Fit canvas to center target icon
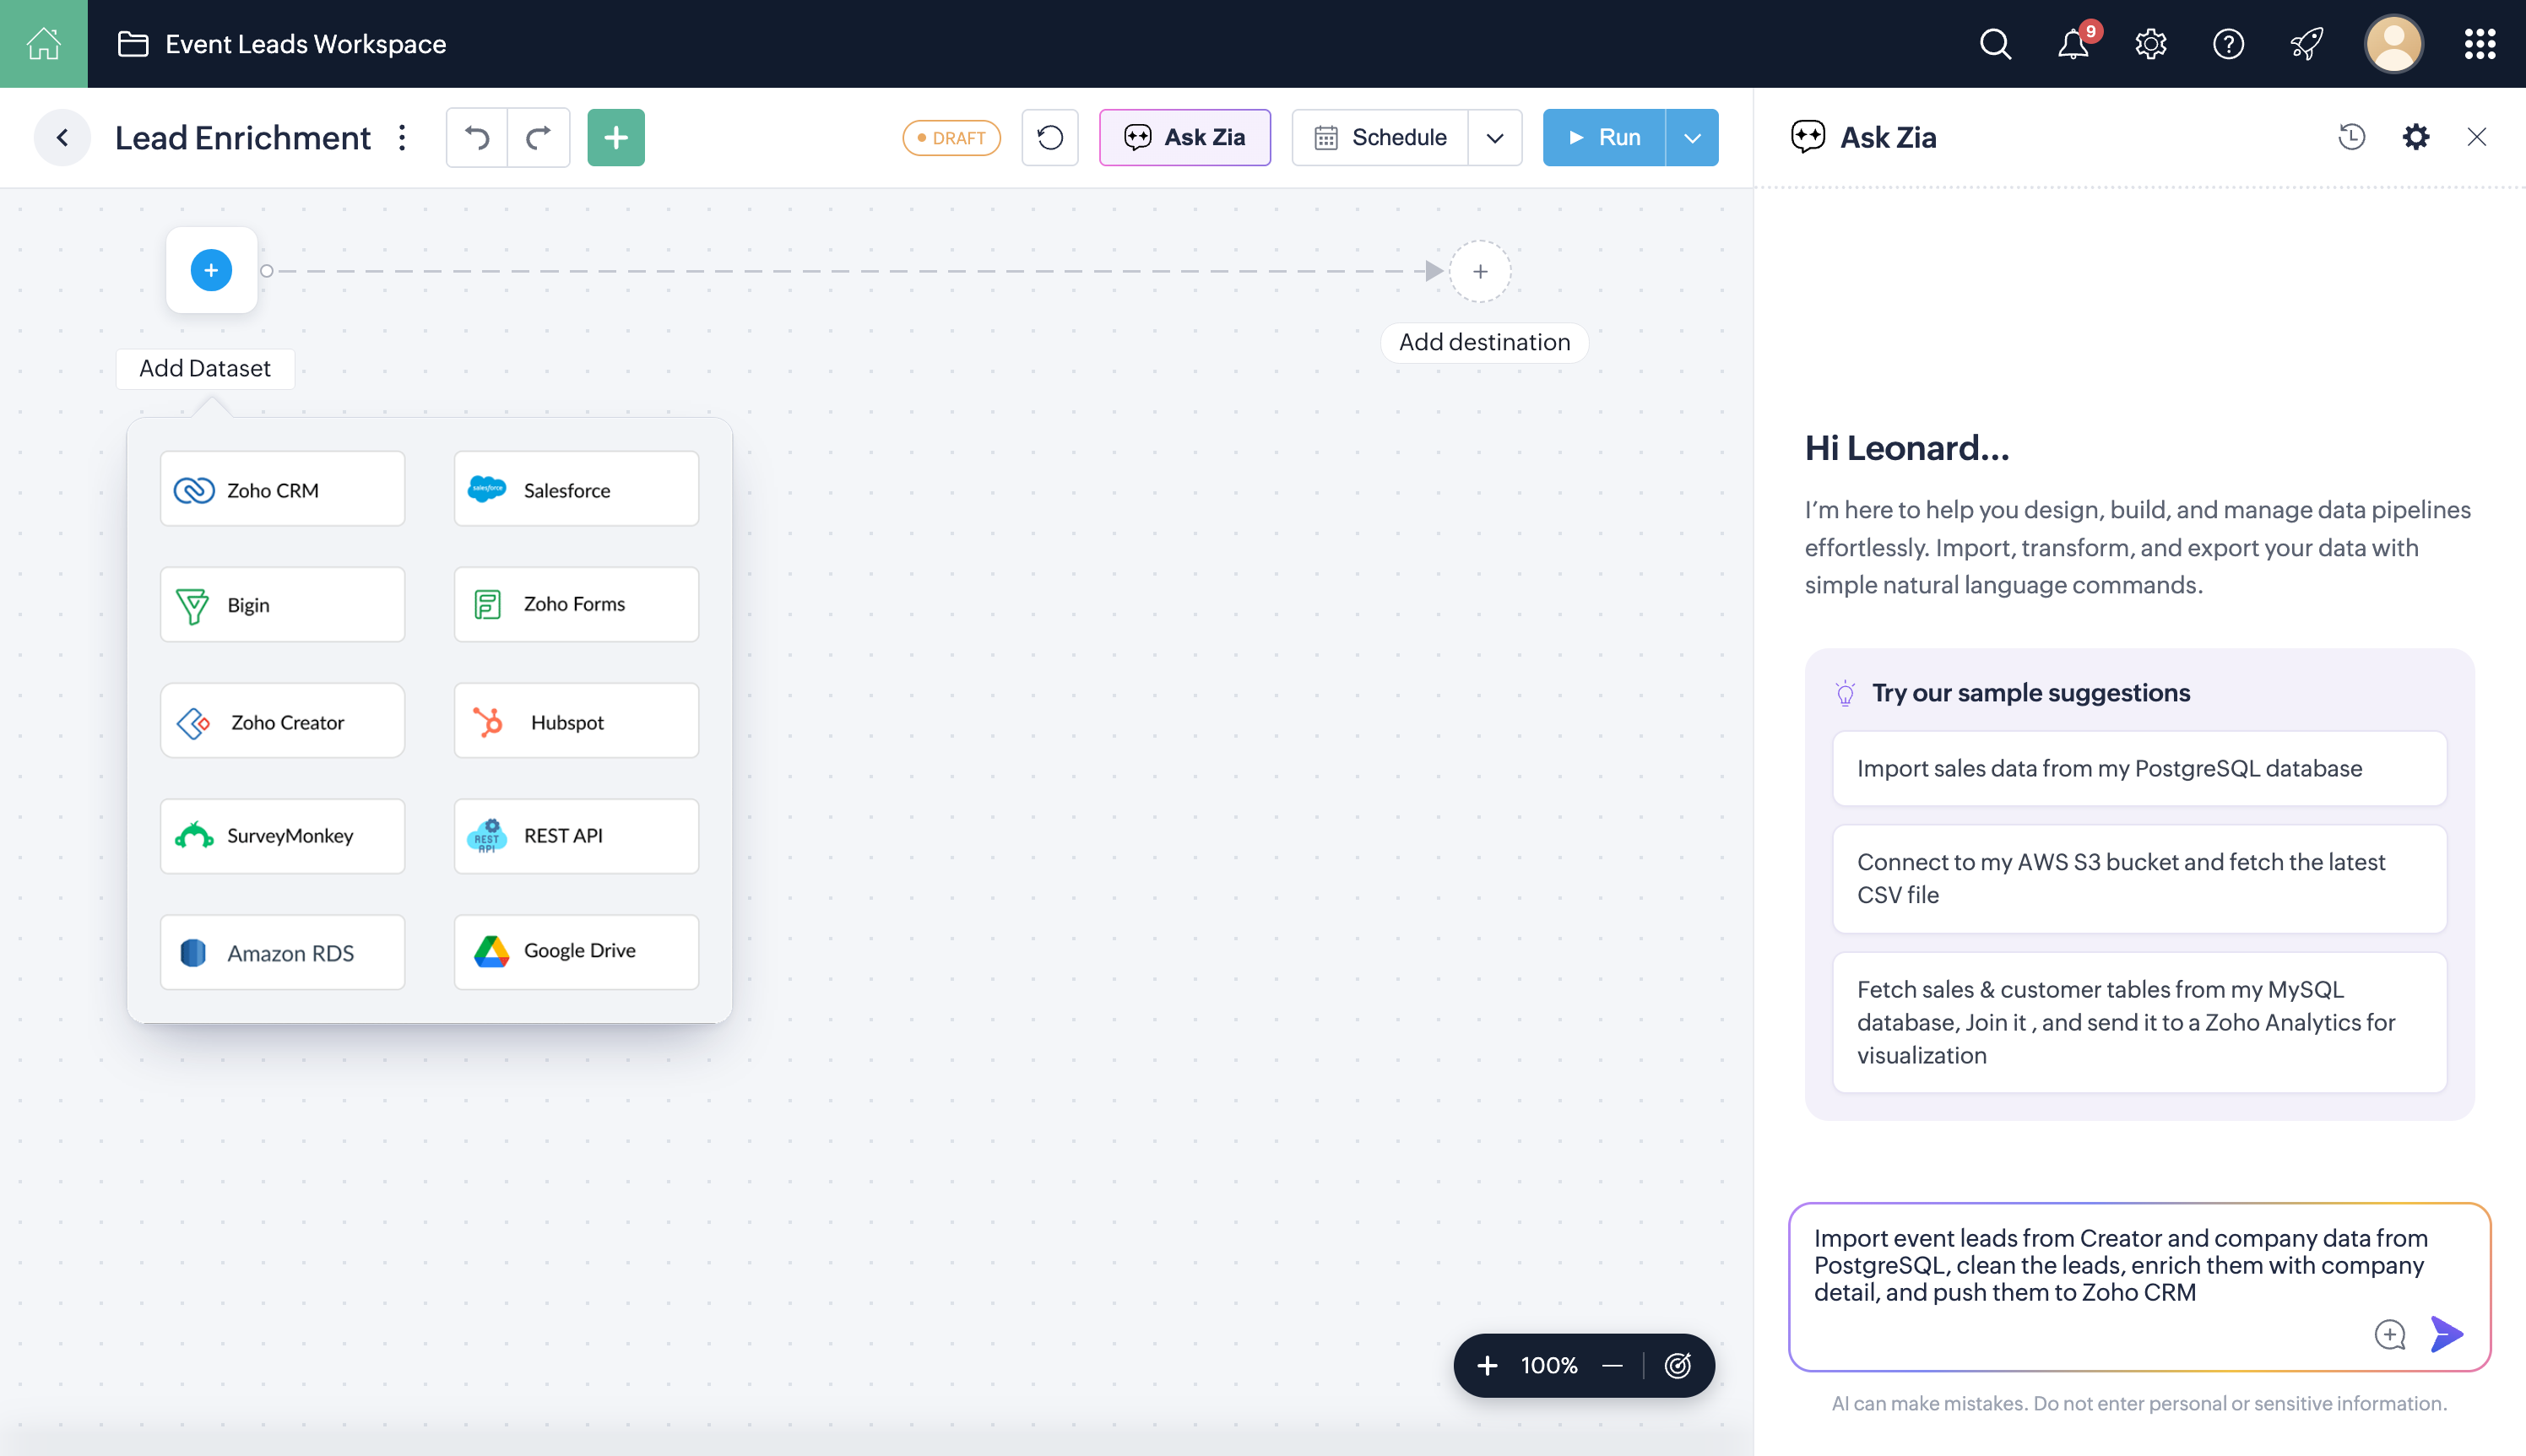Viewport: 2526px width, 1456px height. (1677, 1365)
